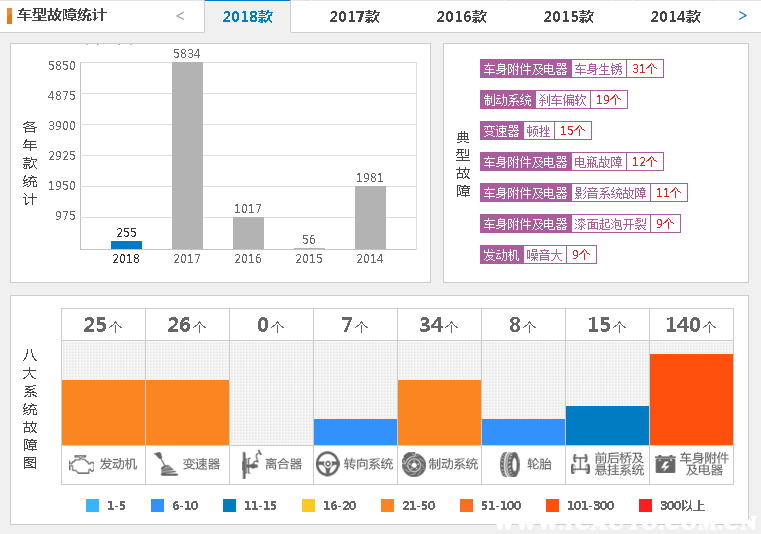Click the 2017 bar showing 5834
Viewport: 761px width, 534px height.
[187, 155]
